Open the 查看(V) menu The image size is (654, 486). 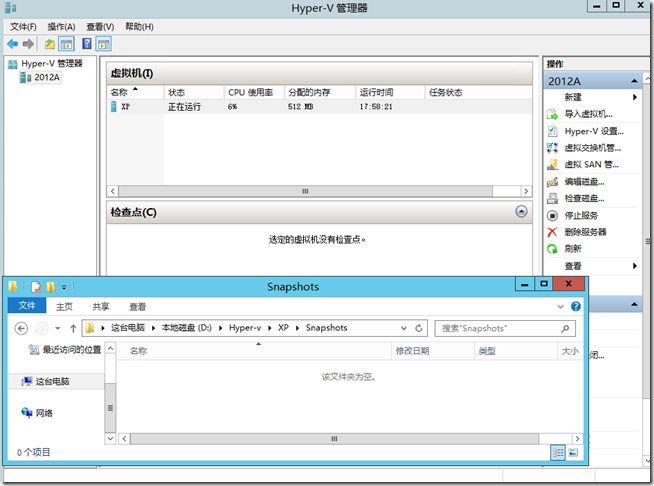[x=100, y=27]
